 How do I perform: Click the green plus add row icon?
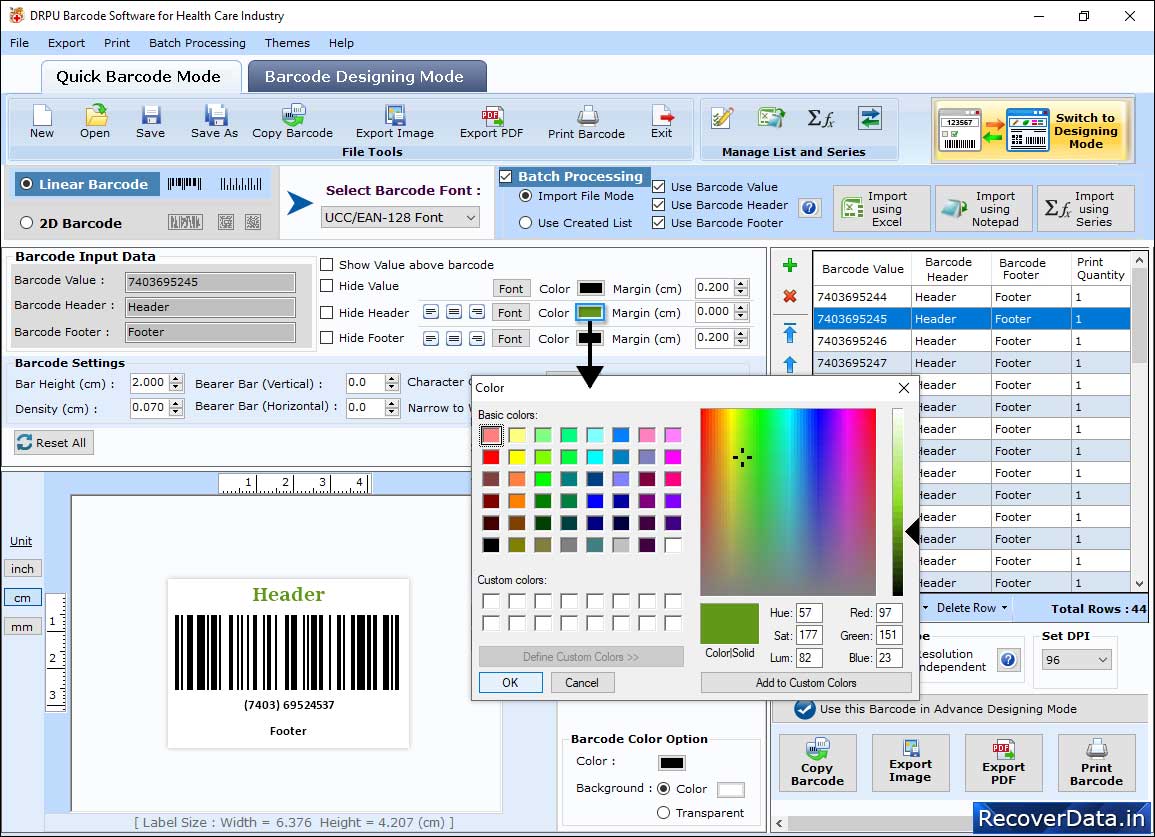coord(789,266)
